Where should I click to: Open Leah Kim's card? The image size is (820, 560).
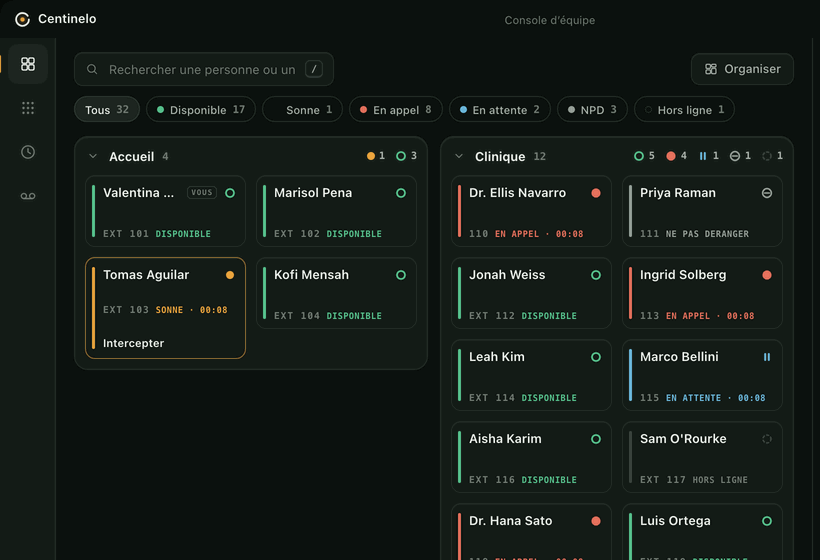pyautogui.click(x=531, y=375)
